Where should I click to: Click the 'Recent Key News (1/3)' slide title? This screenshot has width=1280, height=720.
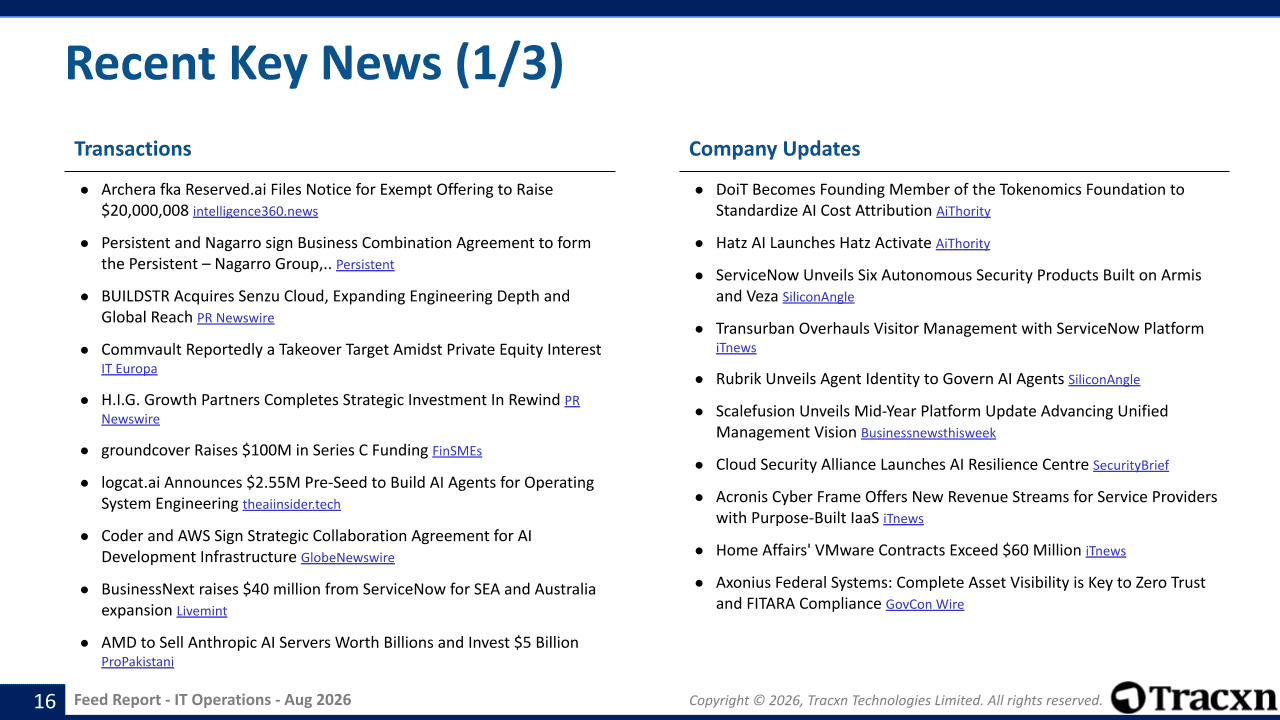pyautogui.click(x=314, y=63)
